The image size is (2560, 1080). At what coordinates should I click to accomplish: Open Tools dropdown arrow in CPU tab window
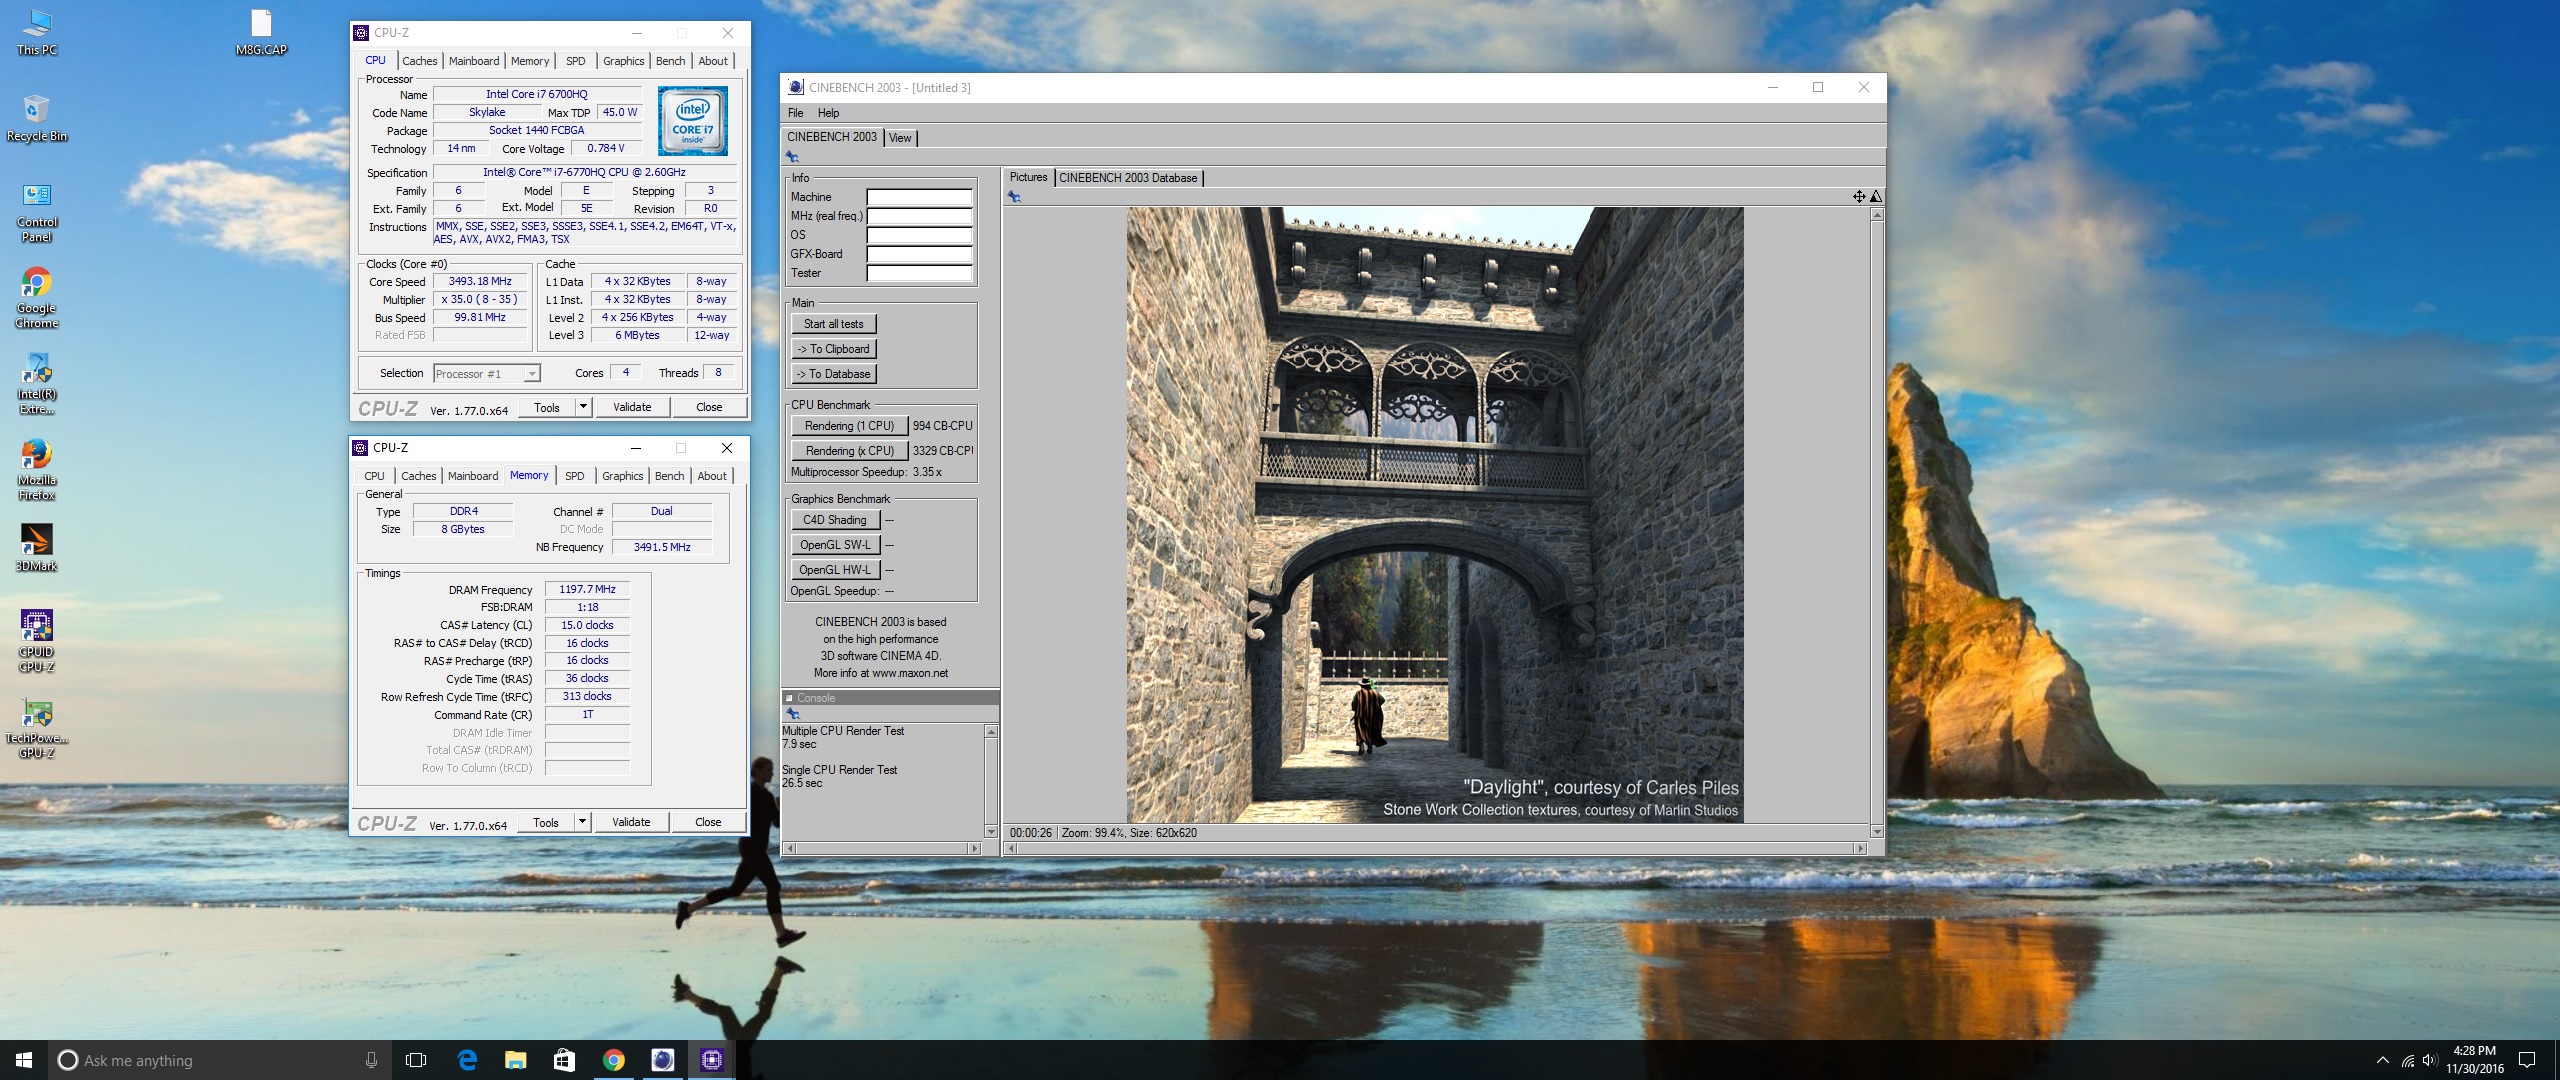pos(584,407)
